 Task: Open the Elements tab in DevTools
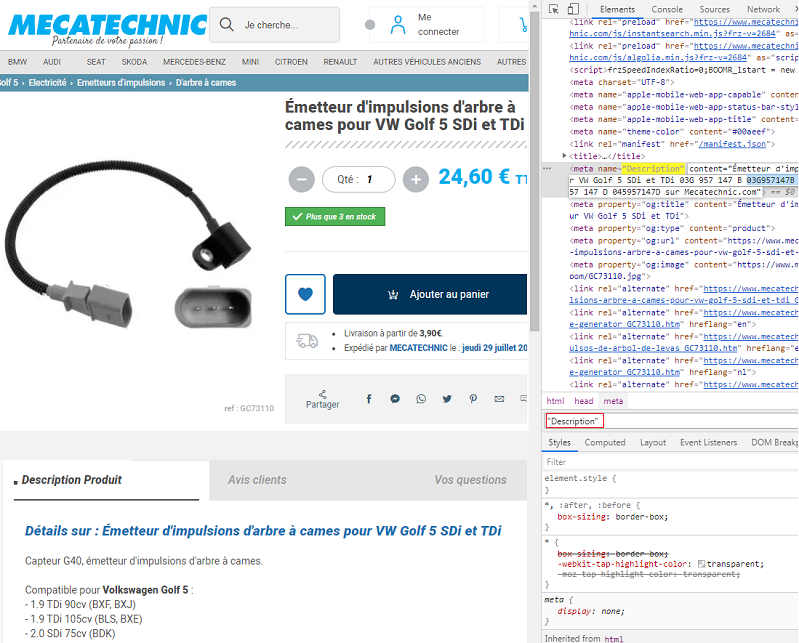(x=617, y=9)
